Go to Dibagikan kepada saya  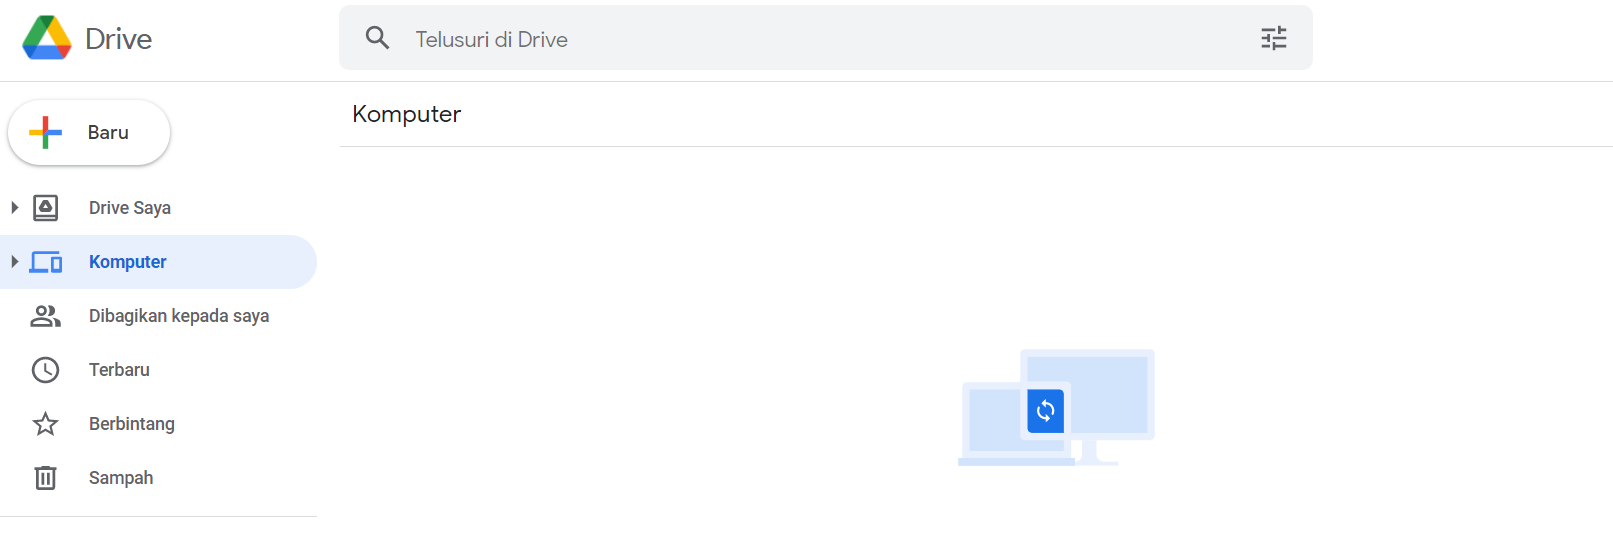179,316
